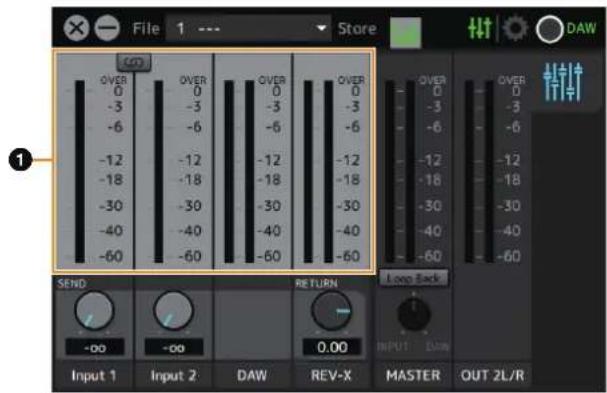
Task: Click the MASTER channel label
Action: click(x=413, y=375)
